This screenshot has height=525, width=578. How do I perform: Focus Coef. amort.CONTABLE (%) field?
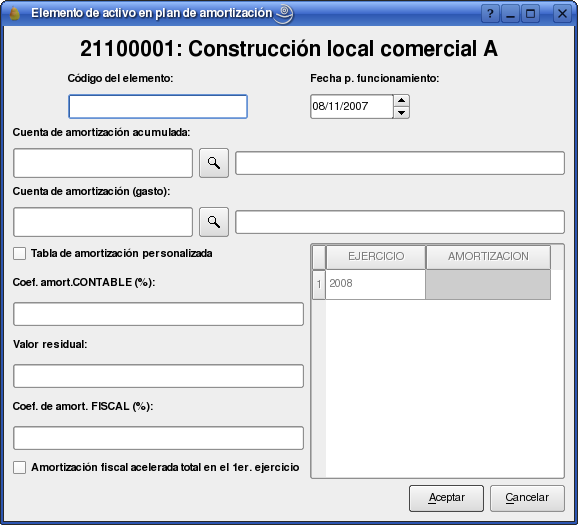[159, 314]
